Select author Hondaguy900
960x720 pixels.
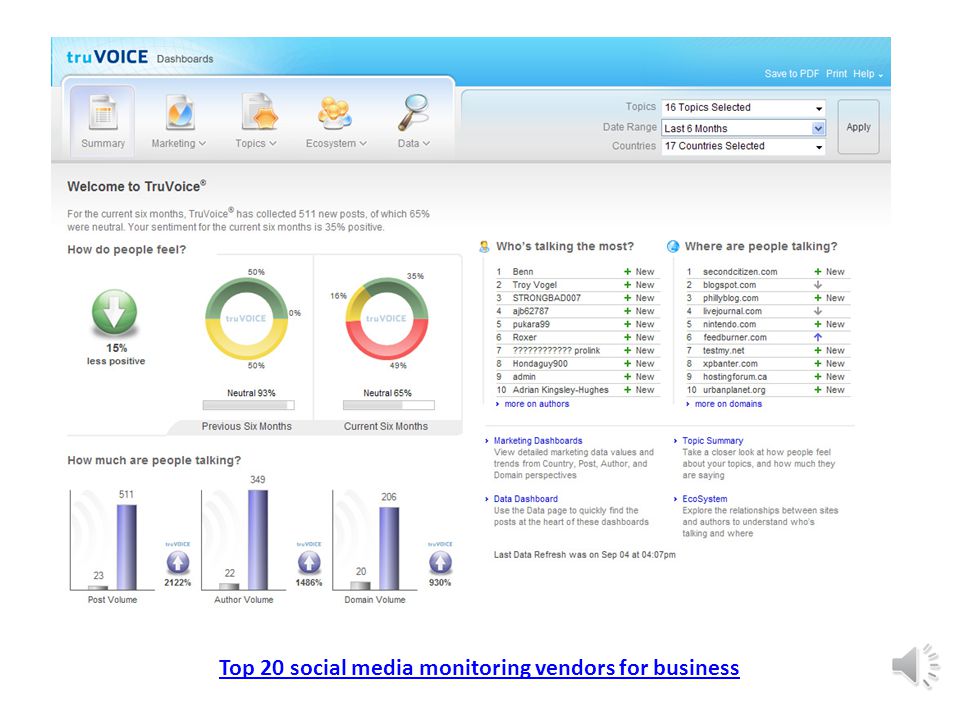[x=540, y=364]
